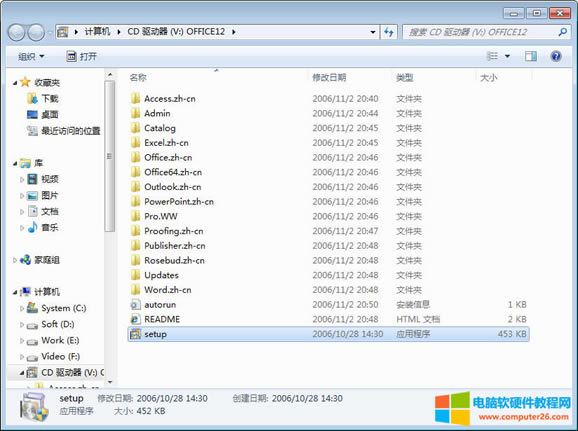Change view layout icon
Image resolution: width=578 pixels, height=431 pixels.
[492, 56]
